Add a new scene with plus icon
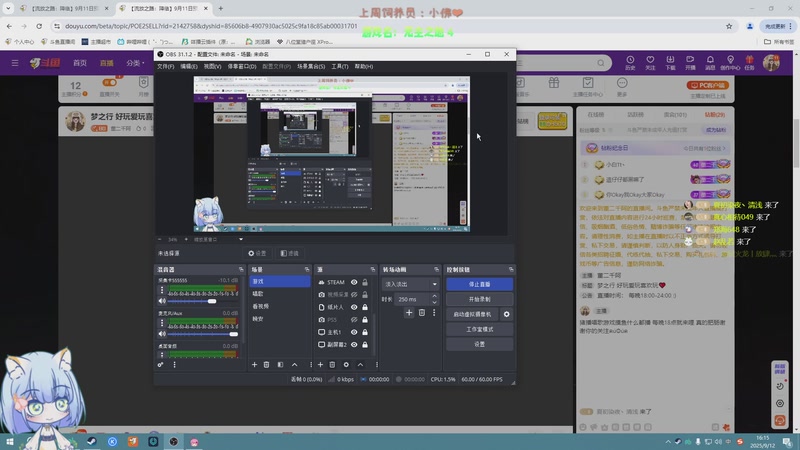Screen dimensions: 800x450 [254, 364]
